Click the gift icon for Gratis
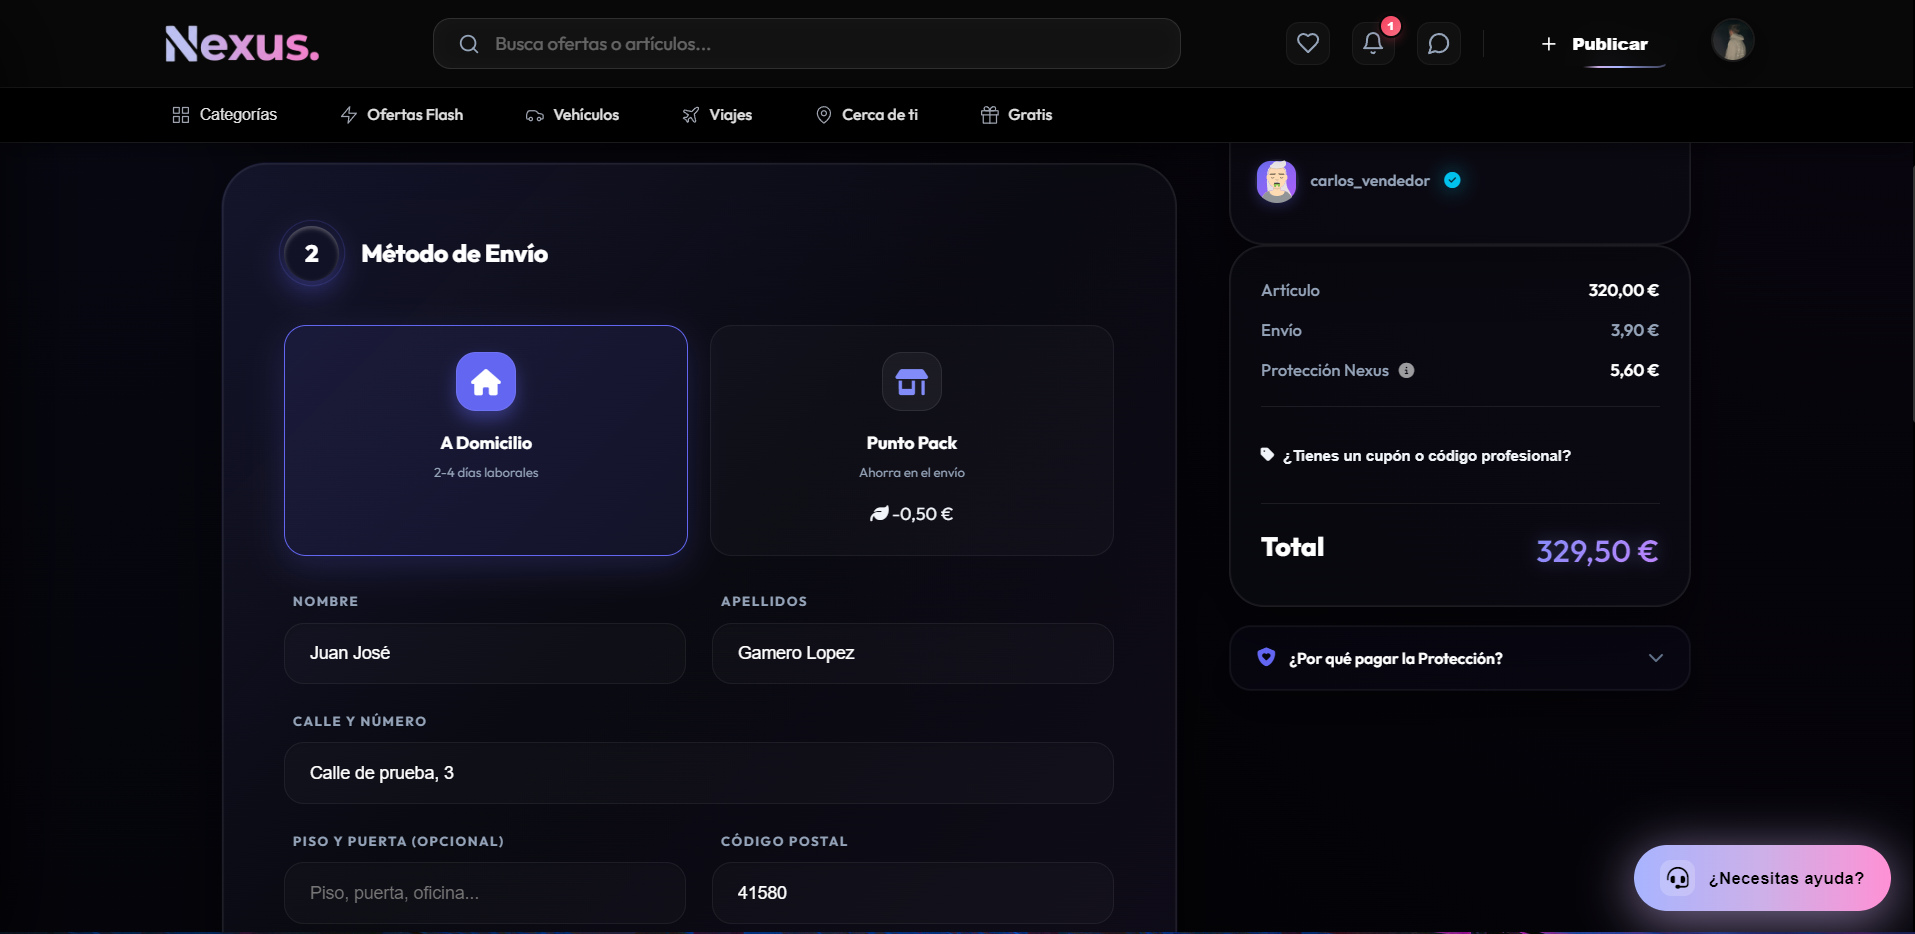This screenshot has width=1915, height=934. coord(990,115)
